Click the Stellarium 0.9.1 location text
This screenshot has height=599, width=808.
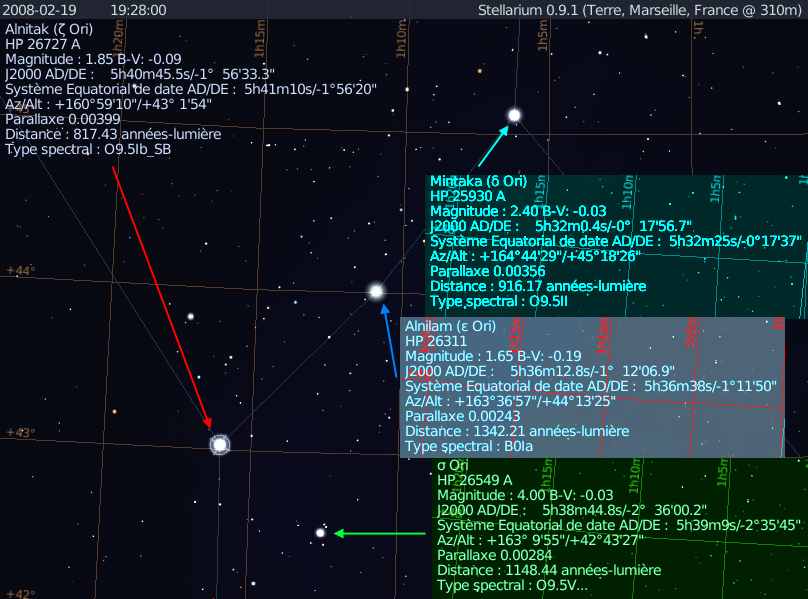(639, 10)
